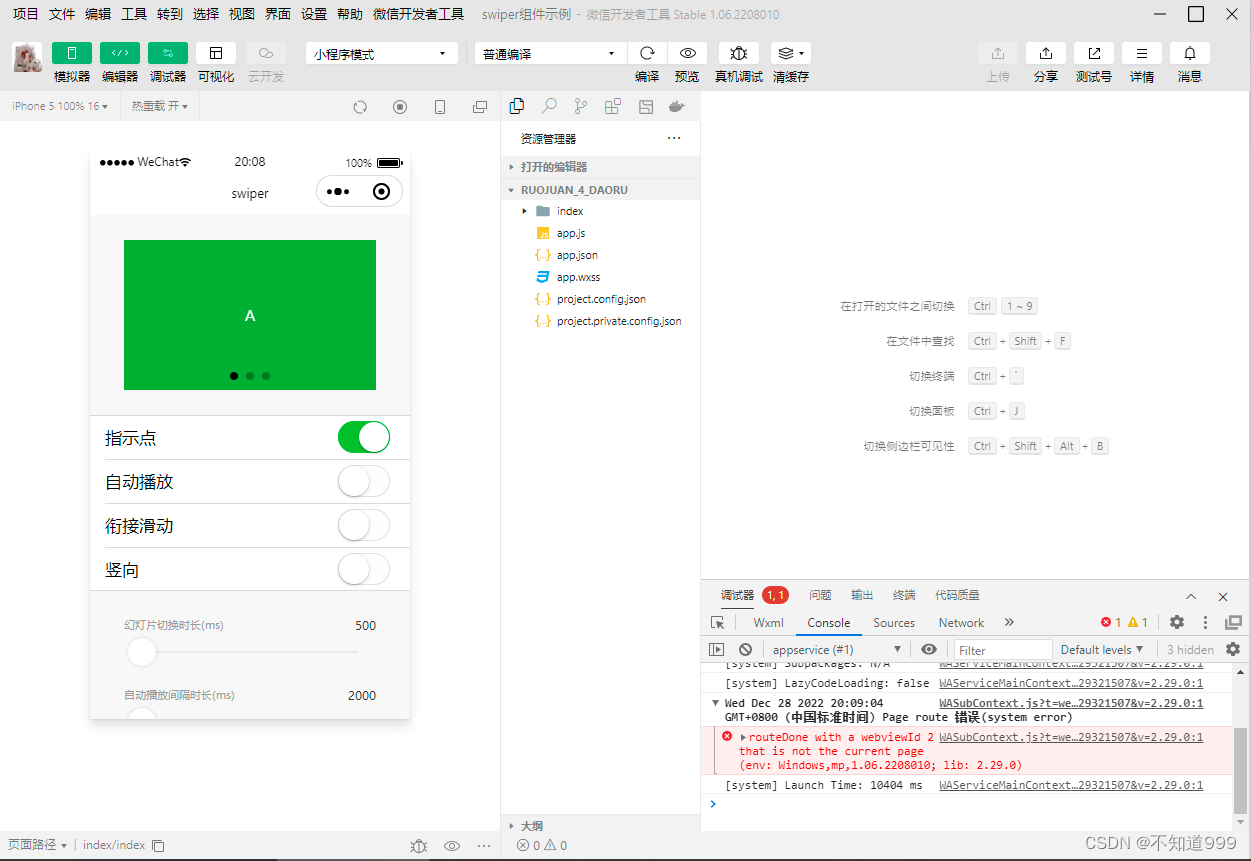Open the Source Control branch icon

[x=581, y=106]
